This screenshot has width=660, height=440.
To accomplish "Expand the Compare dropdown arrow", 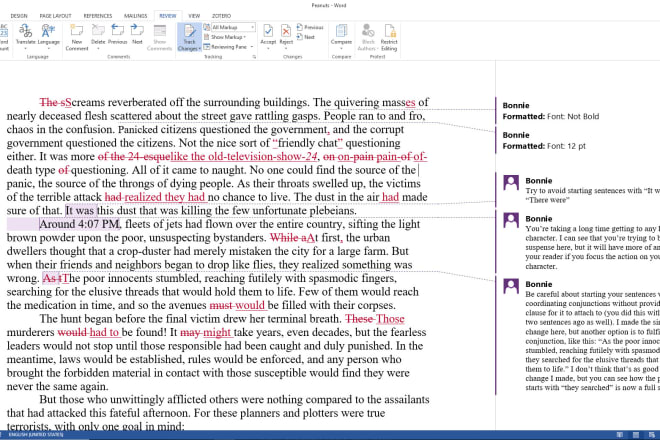I will (x=341, y=48).
